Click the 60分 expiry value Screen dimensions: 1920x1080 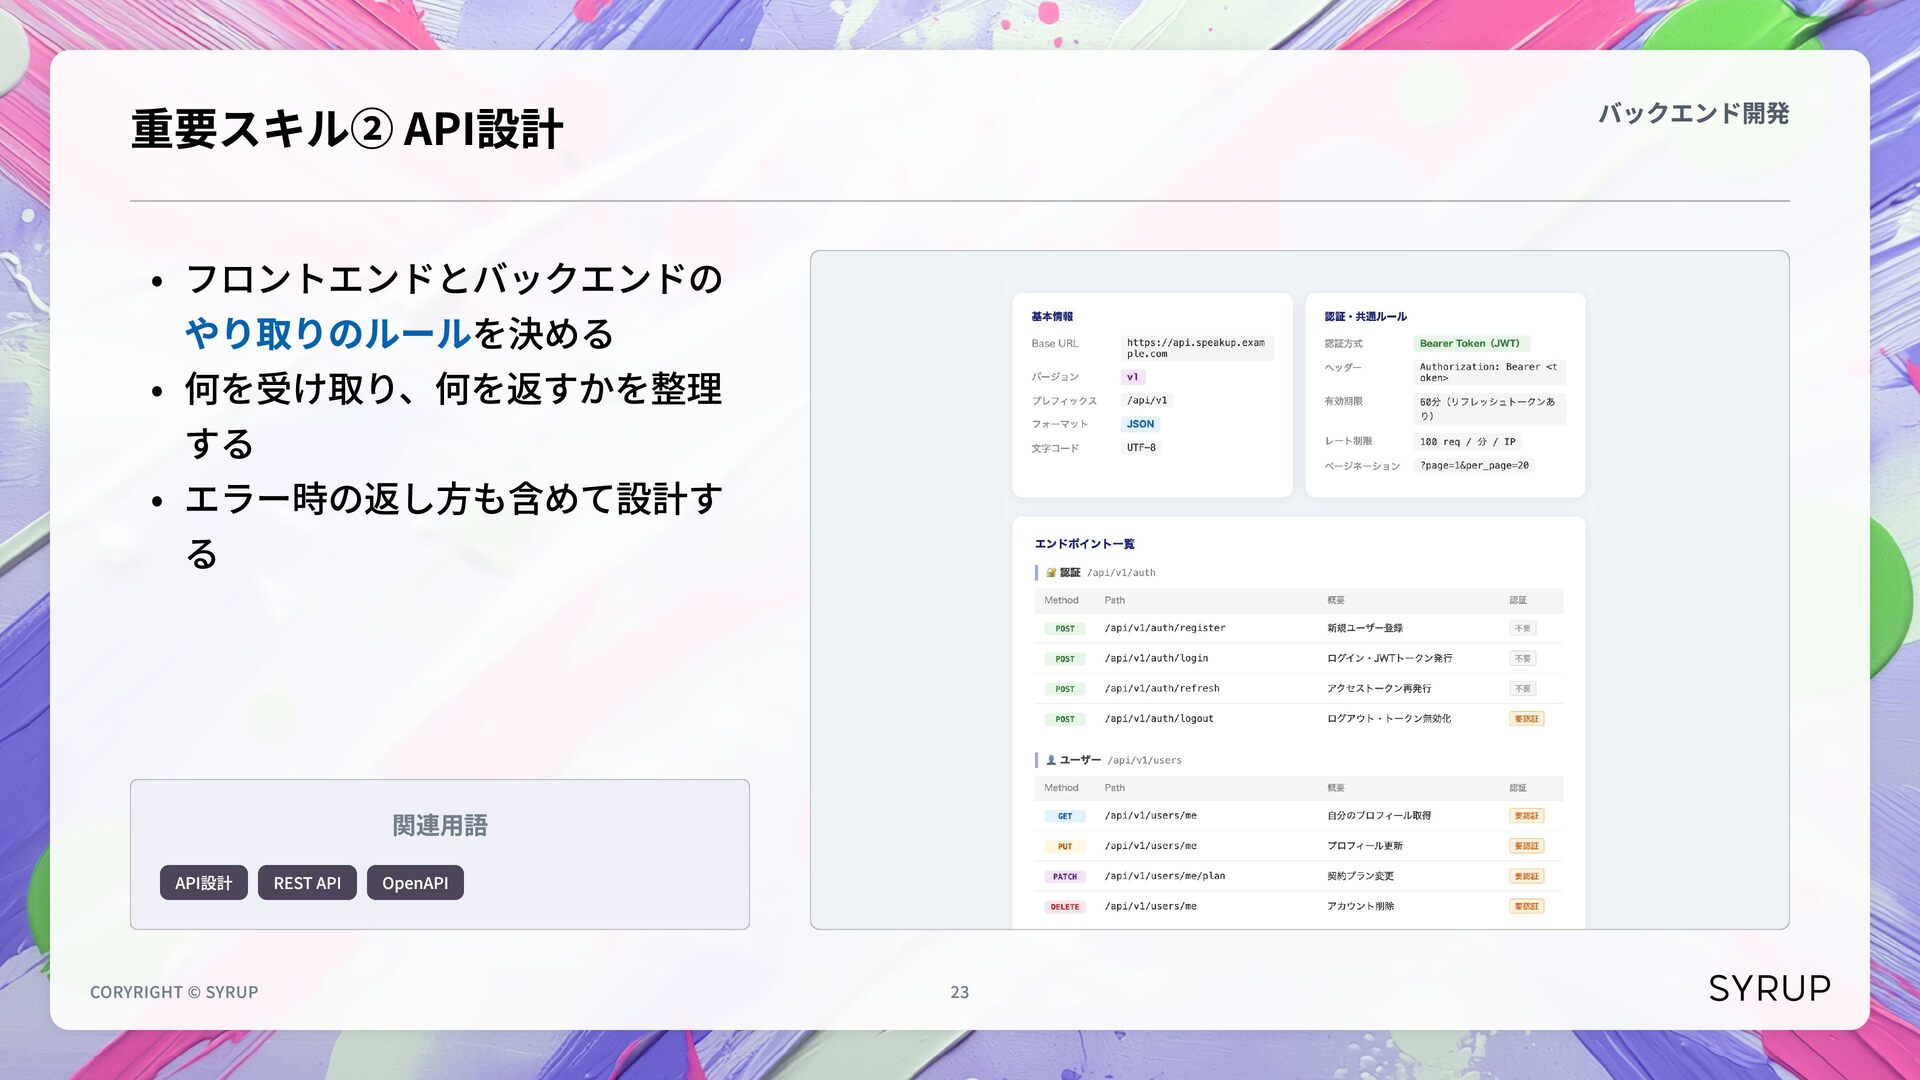coord(1489,408)
